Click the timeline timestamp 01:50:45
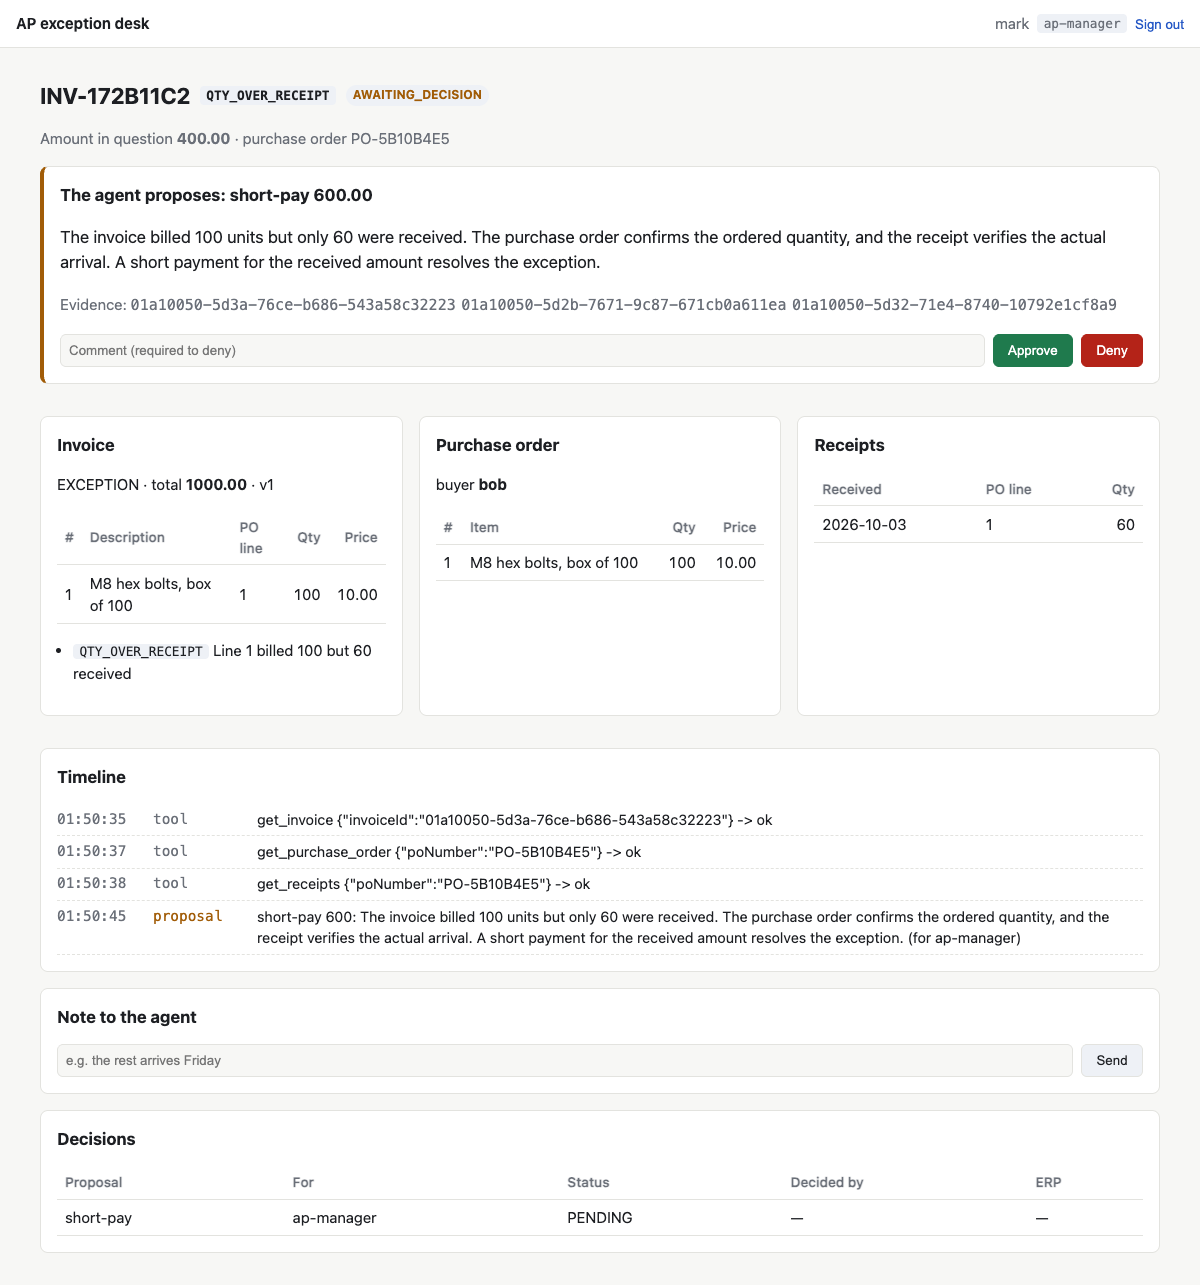Screen dimensions: 1200x1285 tap(92, 916)
